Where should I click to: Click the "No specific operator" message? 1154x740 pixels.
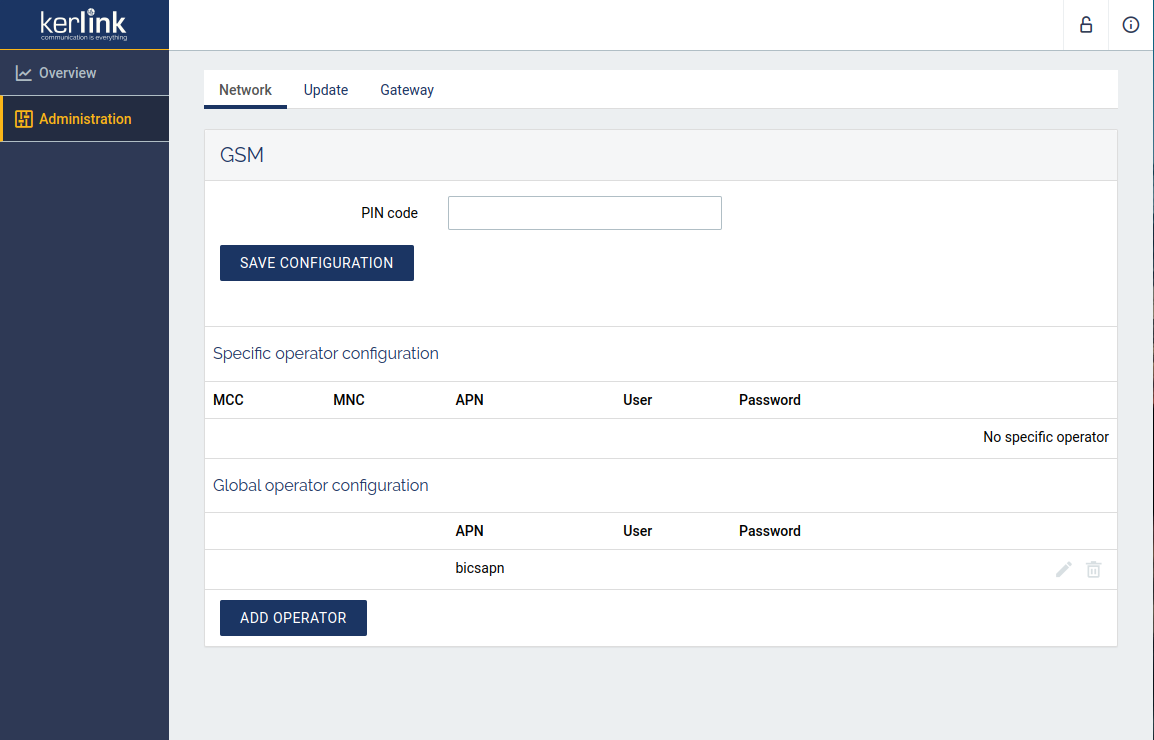point(1045,437)
